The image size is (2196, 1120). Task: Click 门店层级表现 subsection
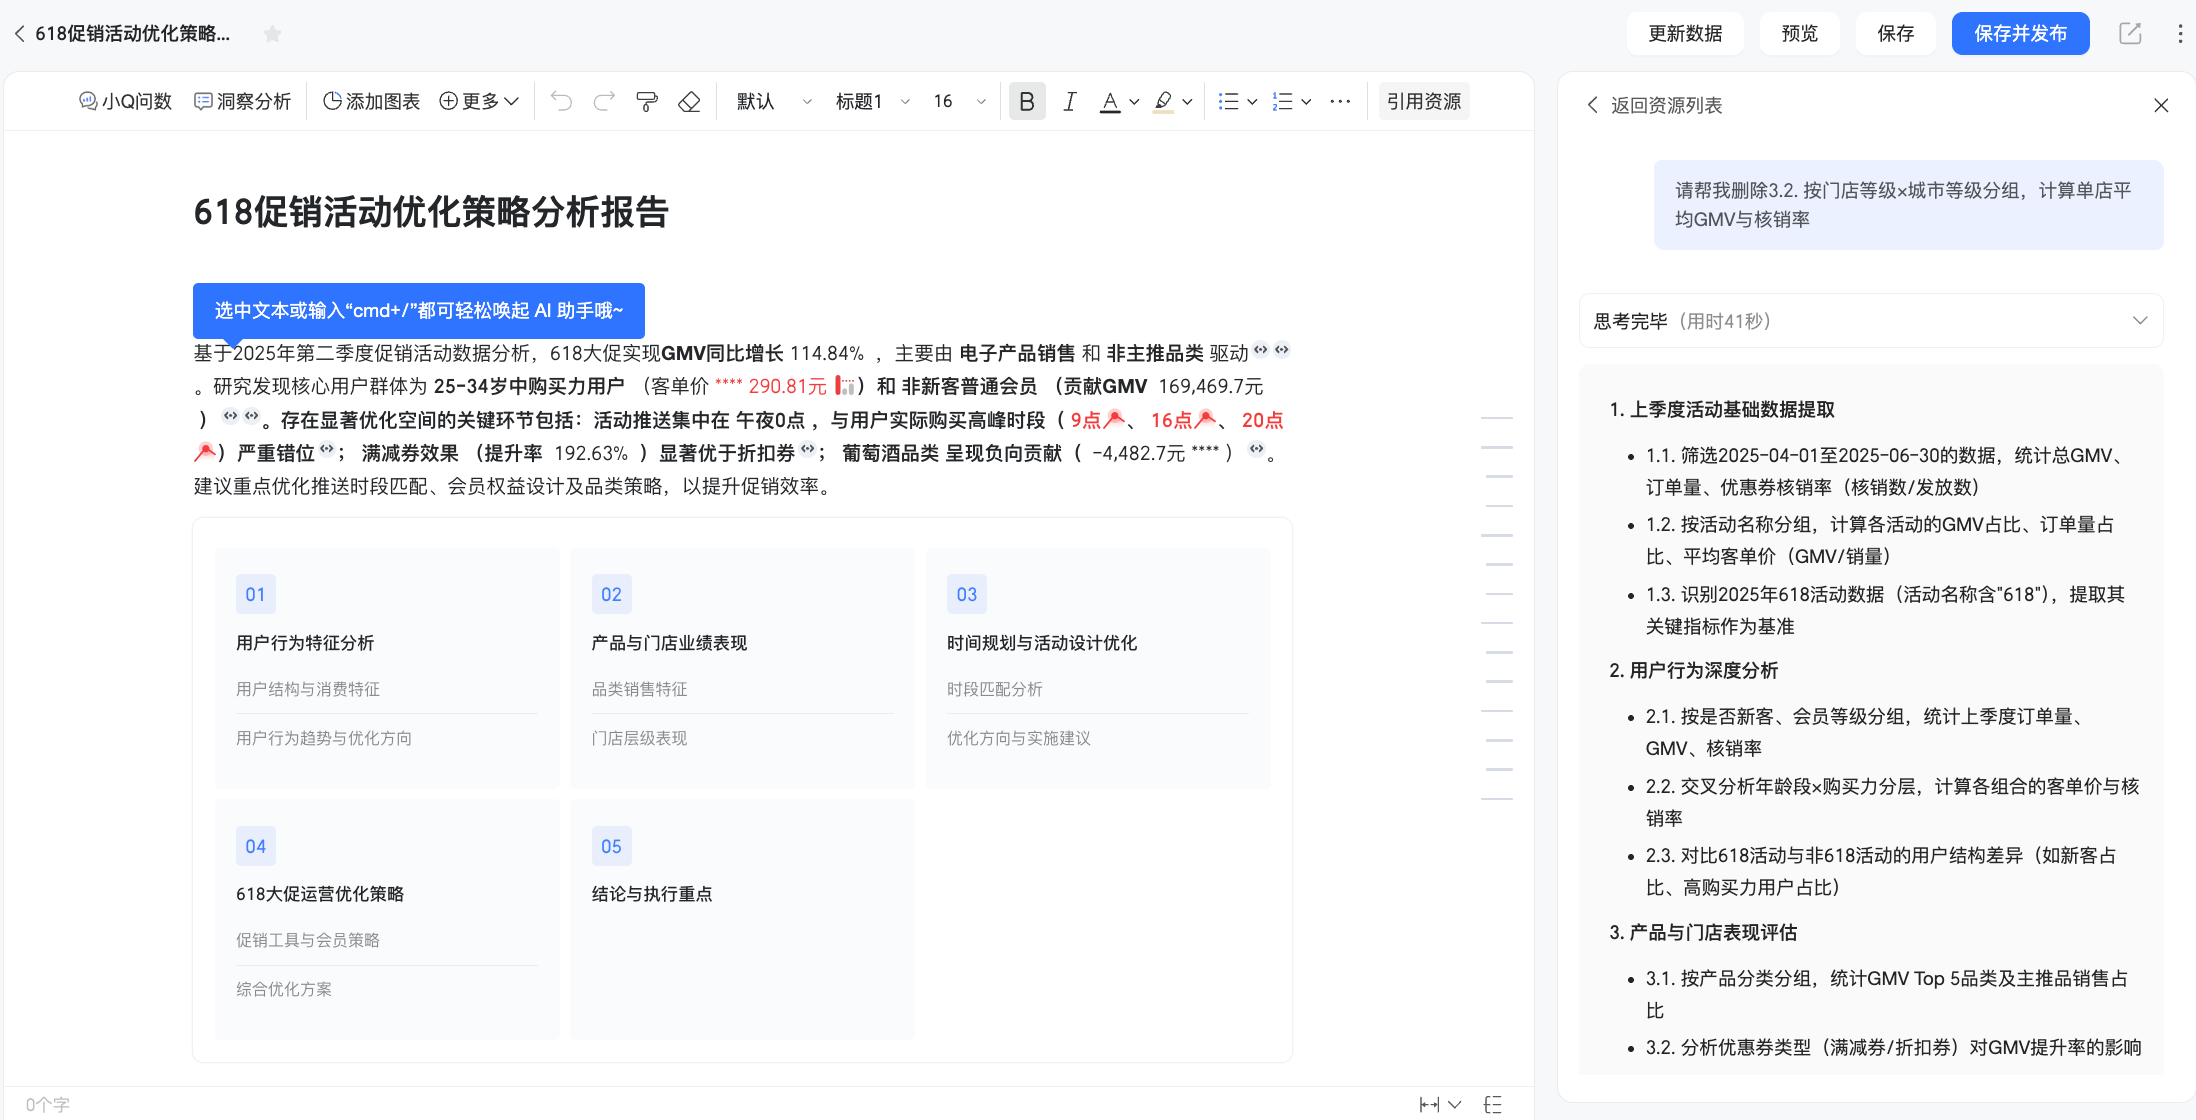[x=640, y=738]
